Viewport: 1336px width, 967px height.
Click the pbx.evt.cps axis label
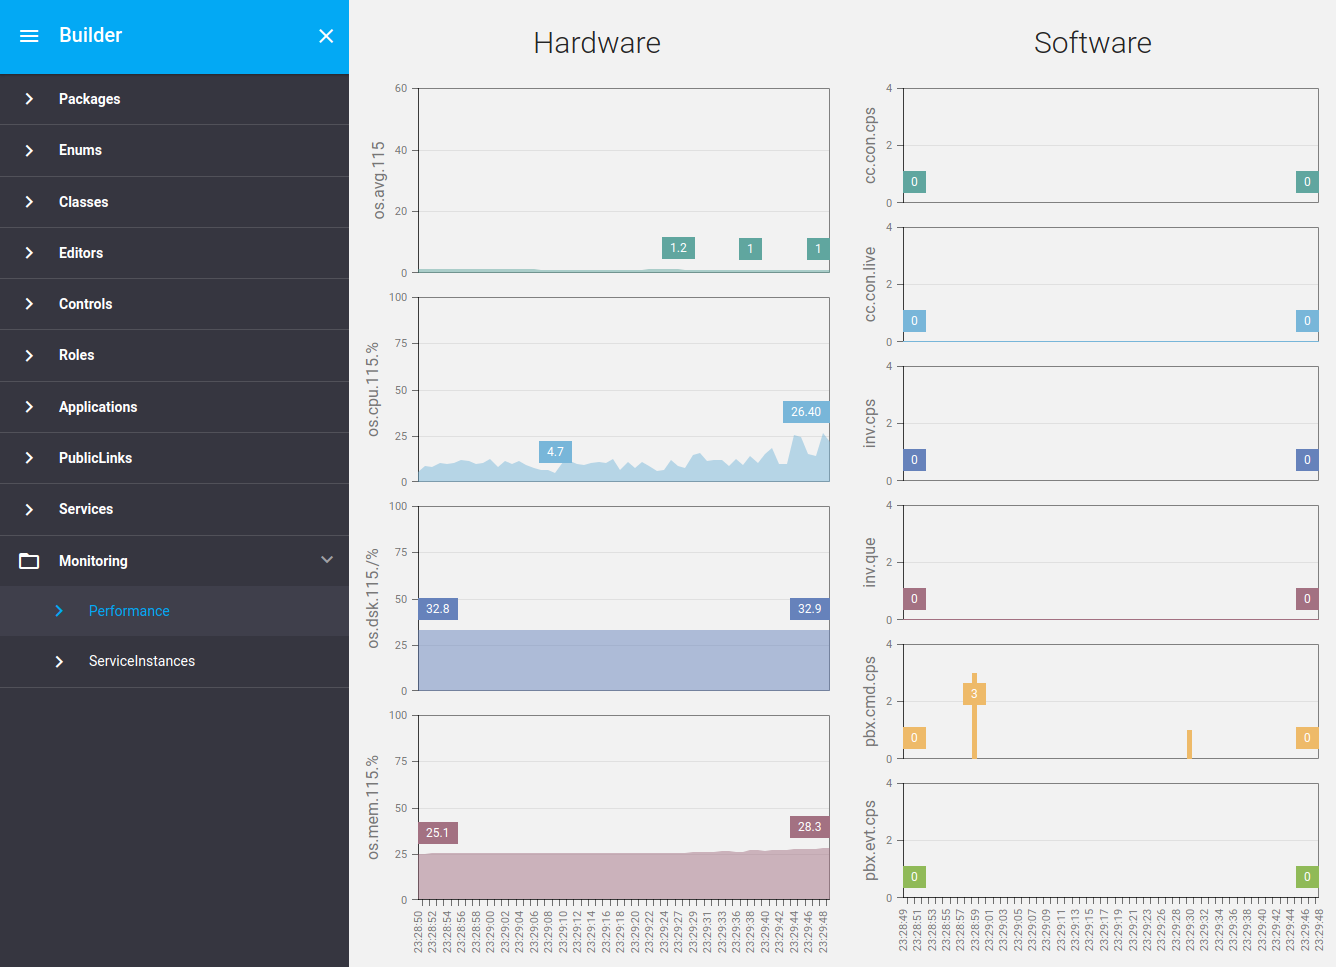pyautogui.click(x=870, y=840)
